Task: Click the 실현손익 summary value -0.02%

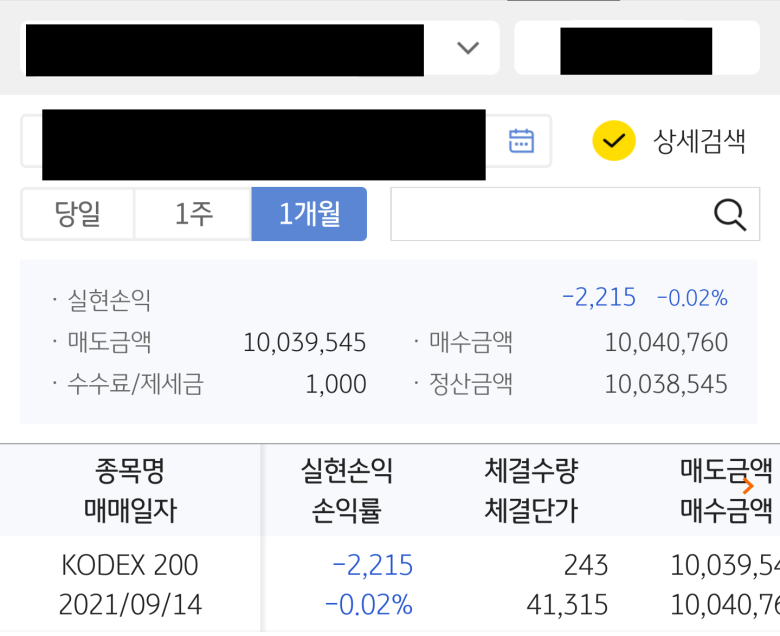Action: point(692,298)
